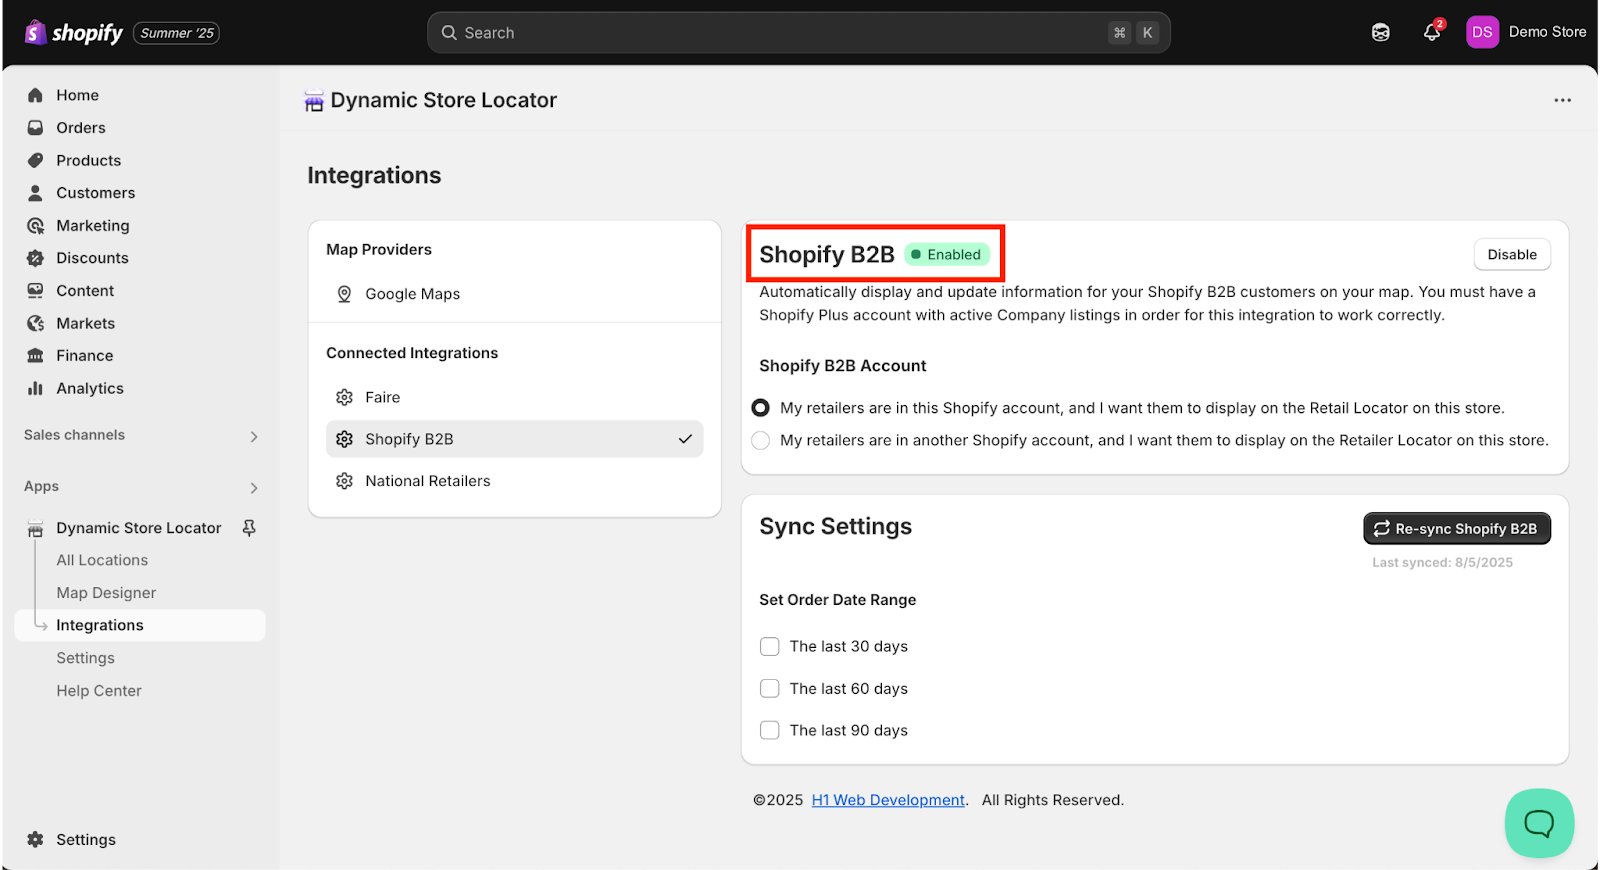
Task: Click the Settings gear icon at sidebar bottom
Action: (x=35, y=840)
